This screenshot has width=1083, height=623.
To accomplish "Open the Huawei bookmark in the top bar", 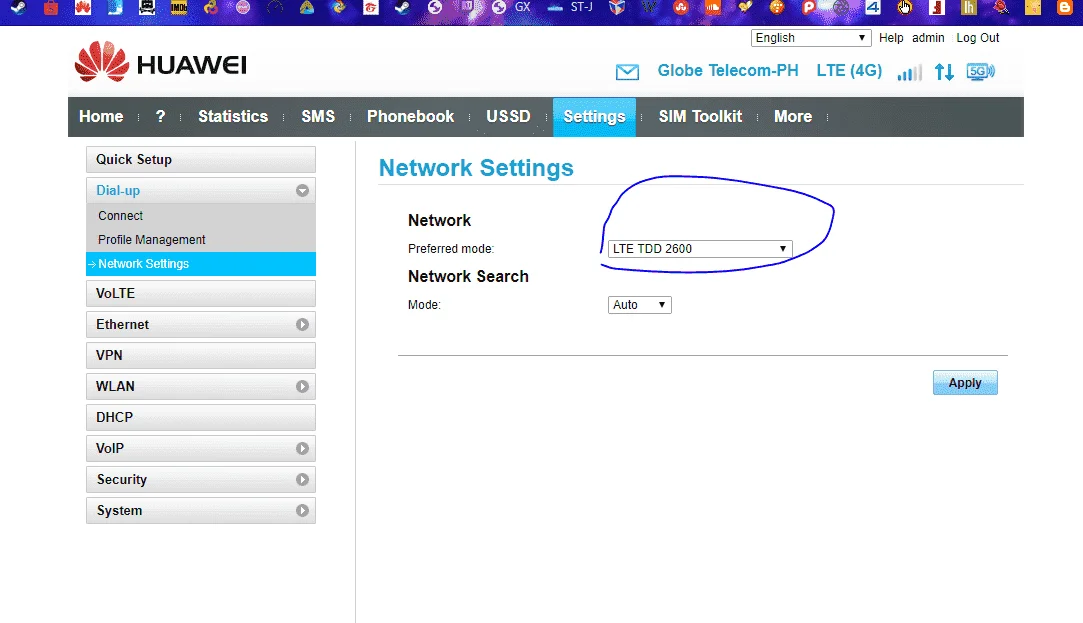I will click(x=83, y=8).
